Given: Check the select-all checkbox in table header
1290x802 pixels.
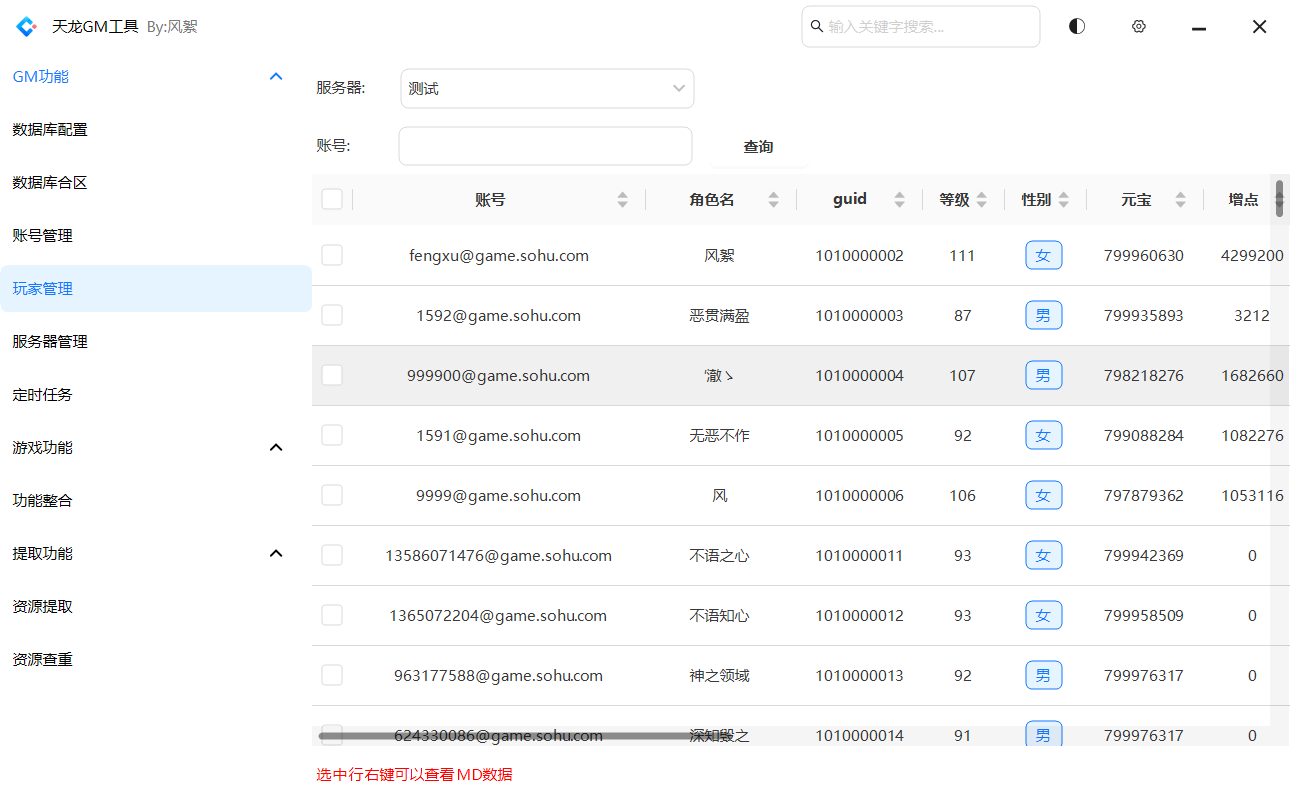Looking at the screenshot, I should coord(332,200).
